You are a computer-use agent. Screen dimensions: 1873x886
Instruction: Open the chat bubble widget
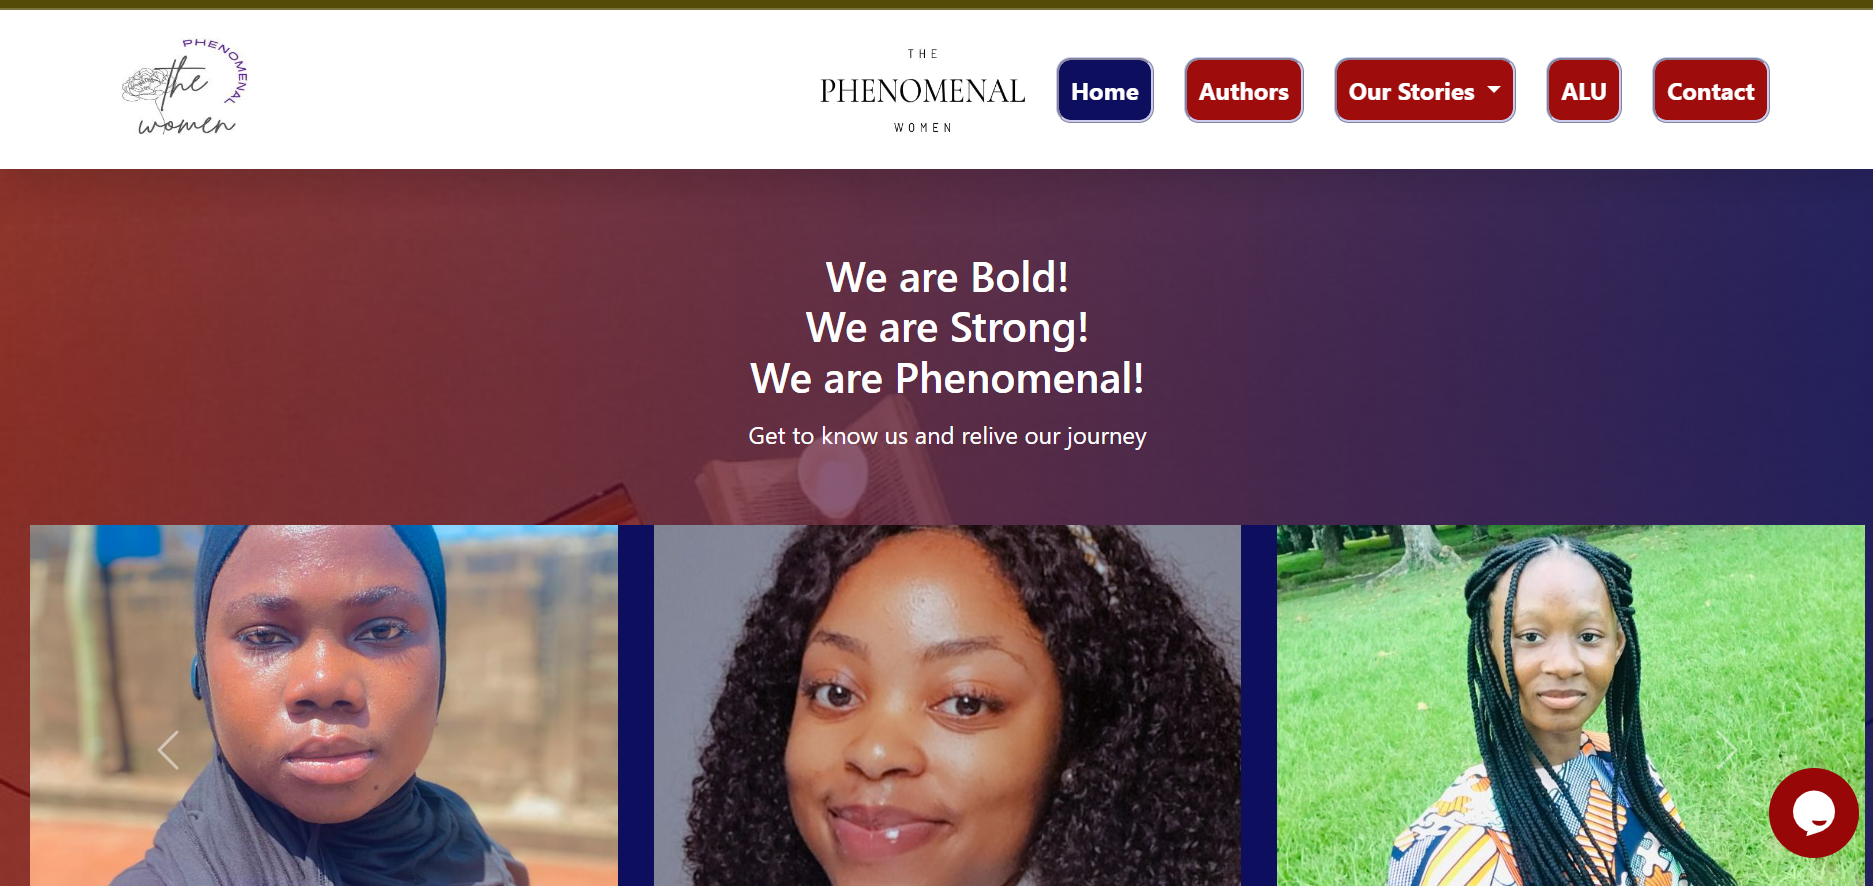(1813, 812)
